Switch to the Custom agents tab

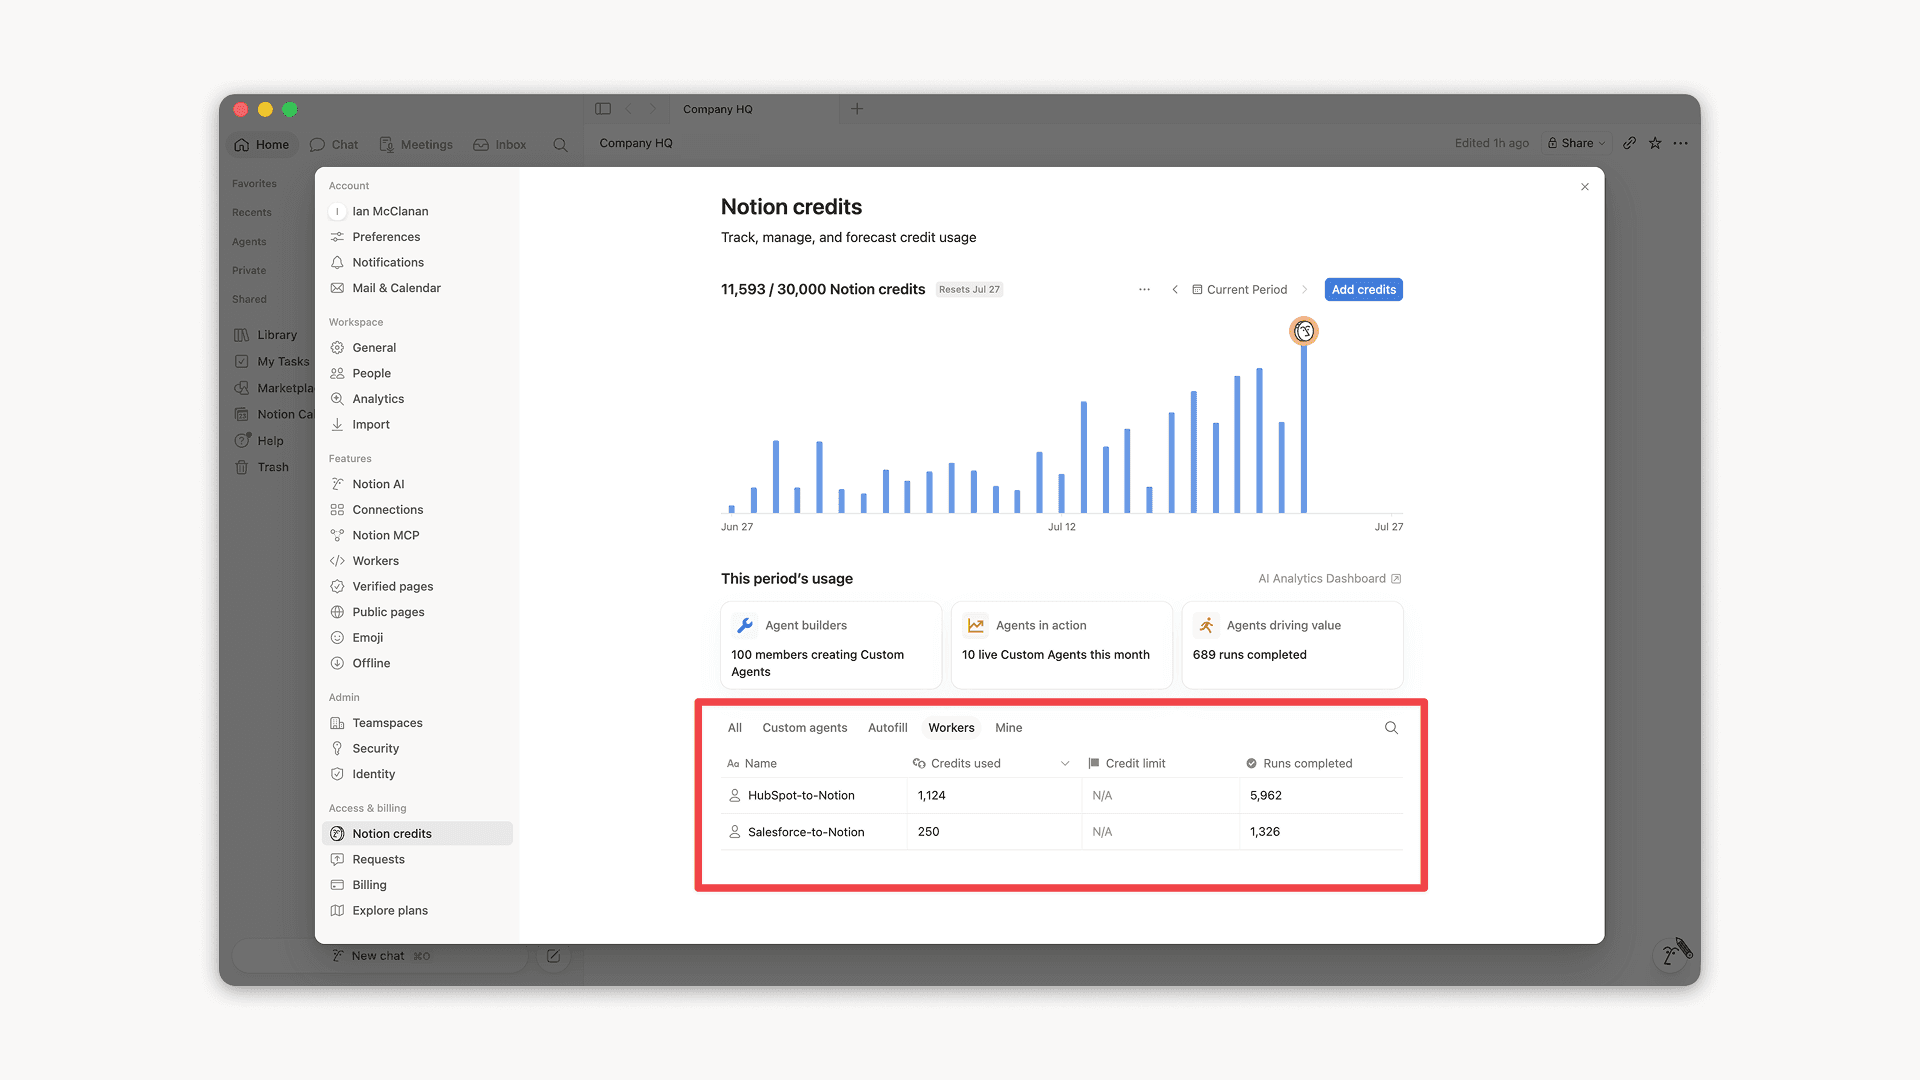[804, 728]
